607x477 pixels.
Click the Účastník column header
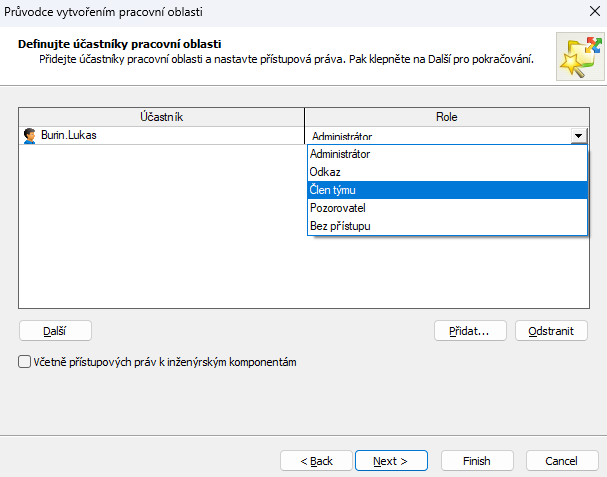[x=161, y=117]
